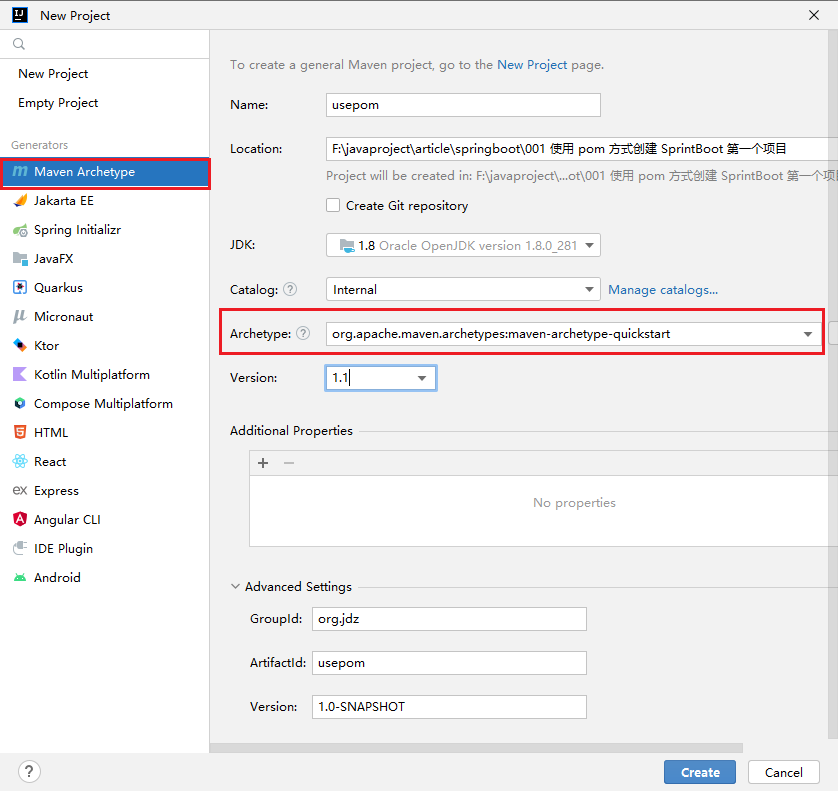Click the Kotlin Multiplatform icon
838x791 pixels.
click(x=20, y=374)
